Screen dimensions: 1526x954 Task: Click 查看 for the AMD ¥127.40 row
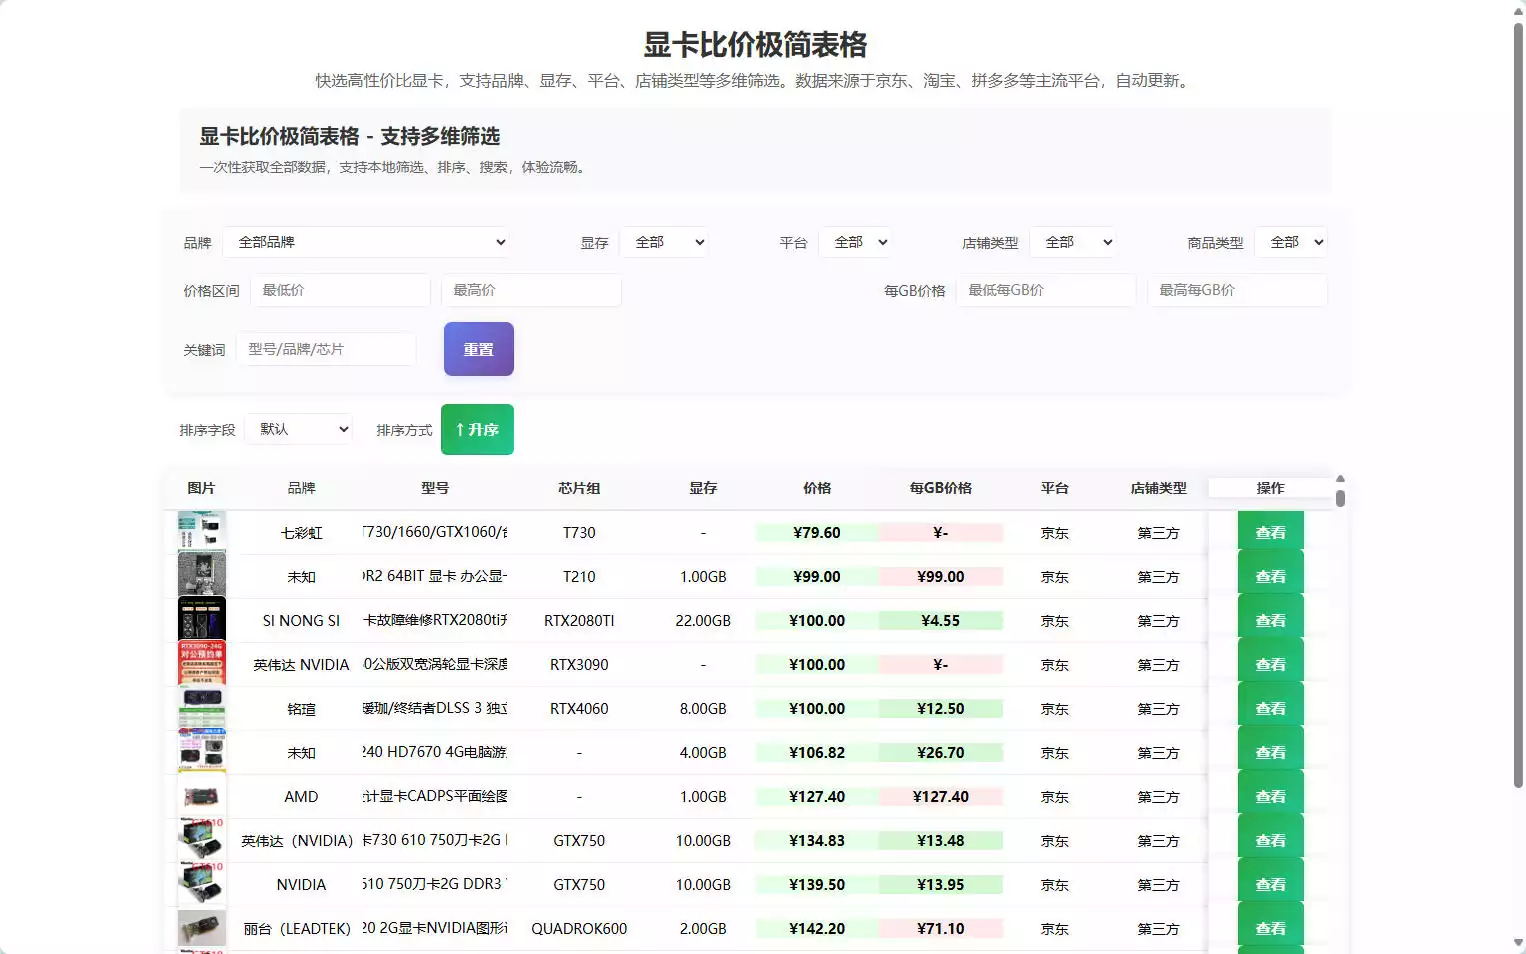1271,797
